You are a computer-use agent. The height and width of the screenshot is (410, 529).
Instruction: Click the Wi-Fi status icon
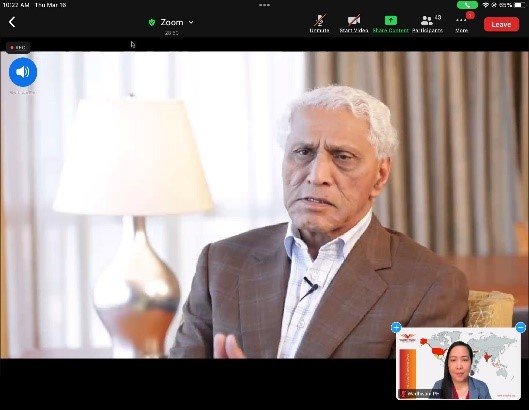(486, 5)
